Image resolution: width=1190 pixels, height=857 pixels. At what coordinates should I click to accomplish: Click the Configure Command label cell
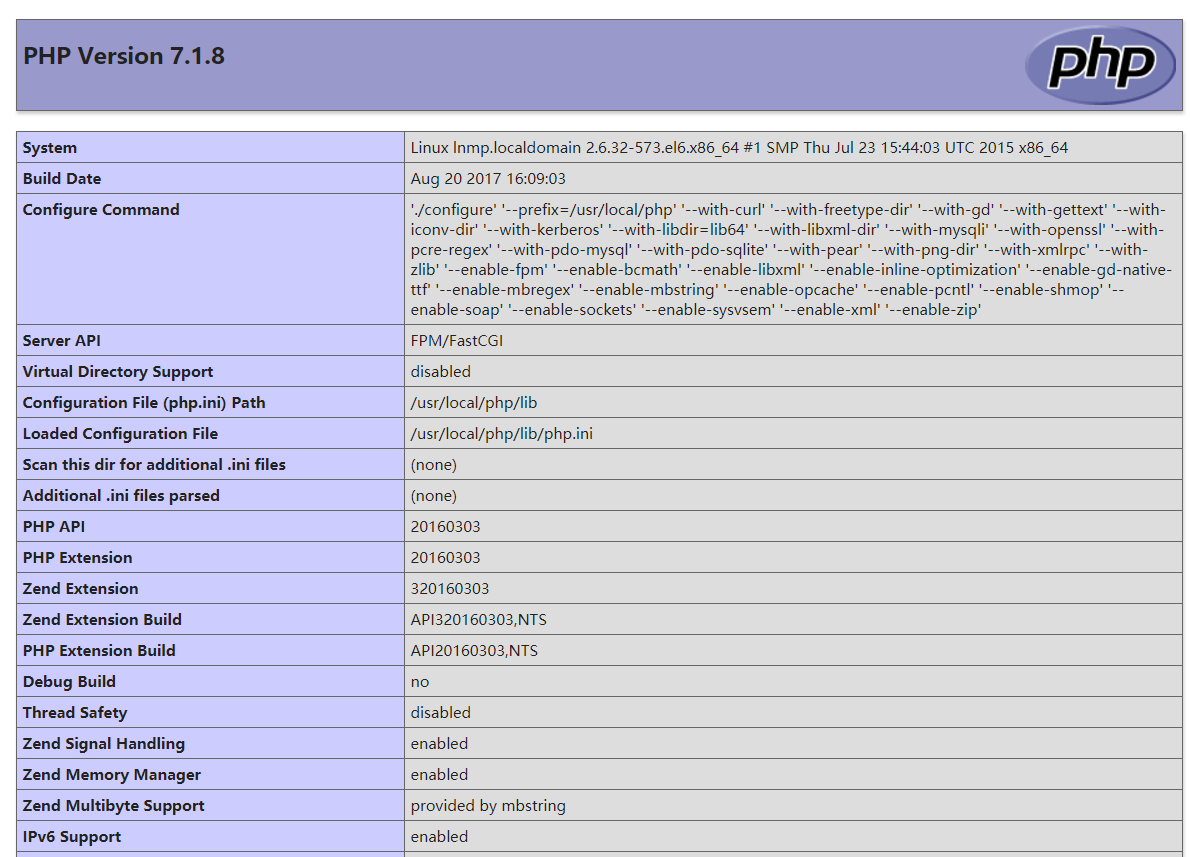tap(101, 210)
